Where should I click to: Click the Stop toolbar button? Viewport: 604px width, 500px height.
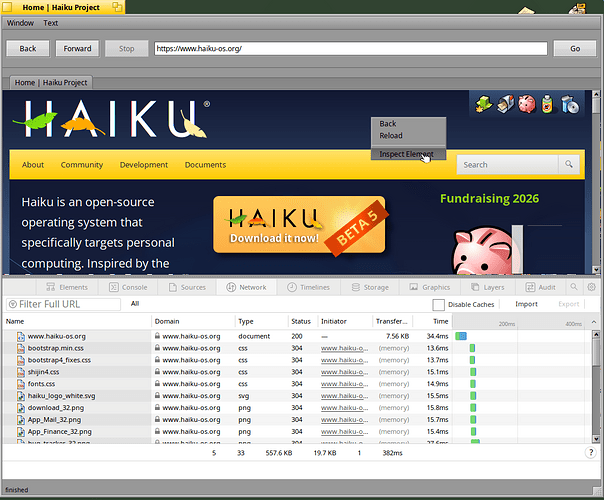[x=126, y=49]
